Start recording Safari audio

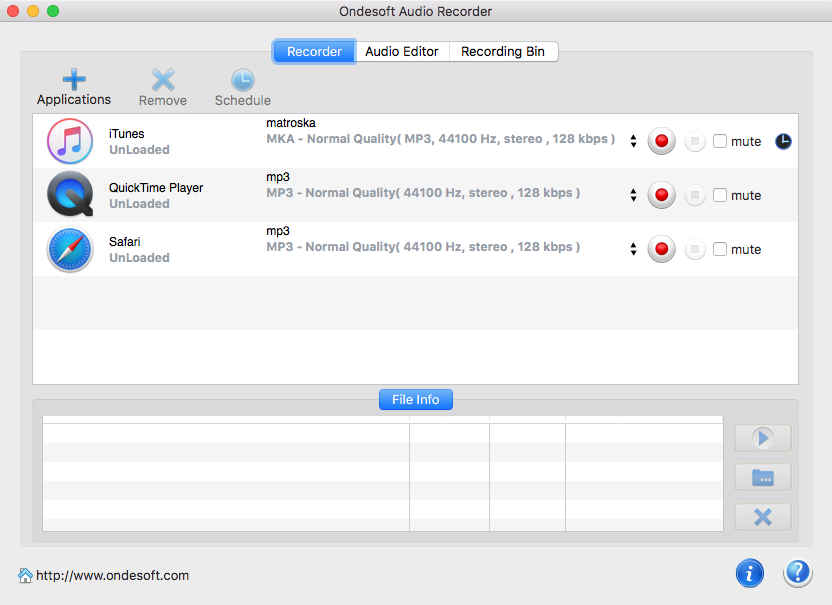tap(661, 249)
